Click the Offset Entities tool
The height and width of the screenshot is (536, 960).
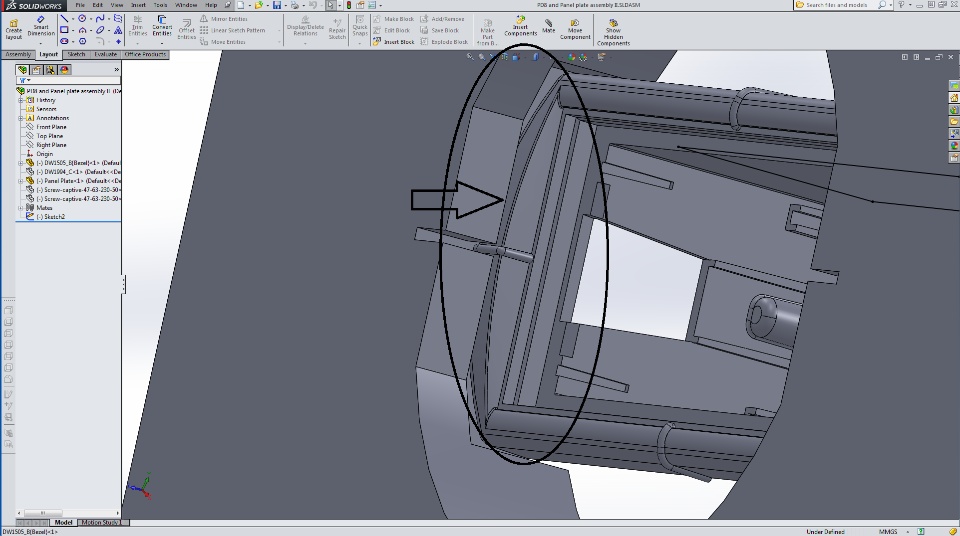[x=186, y=29]
